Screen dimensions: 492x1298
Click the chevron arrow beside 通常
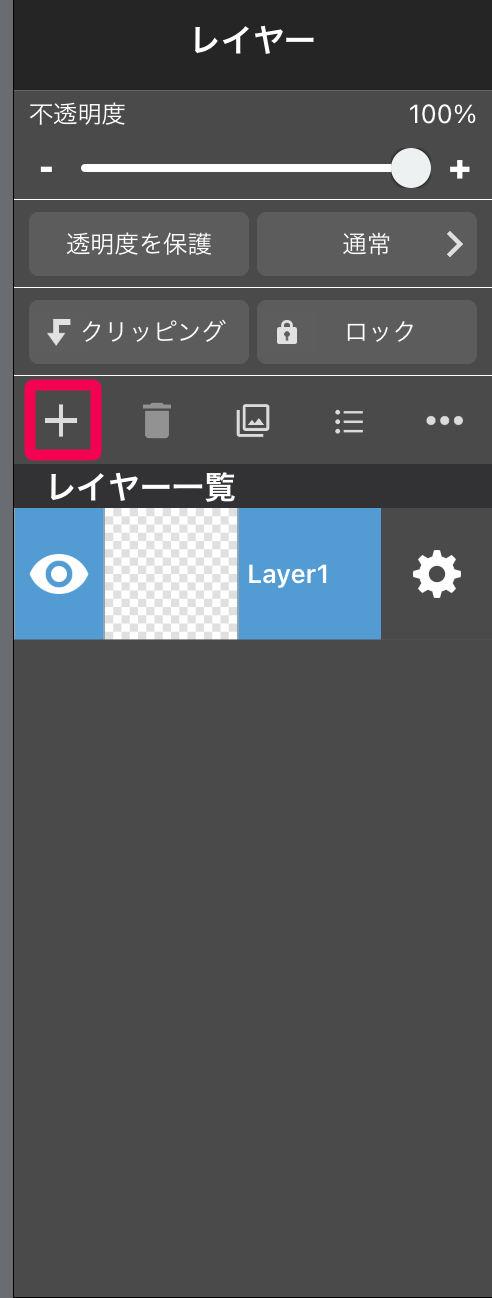(455, 244)
